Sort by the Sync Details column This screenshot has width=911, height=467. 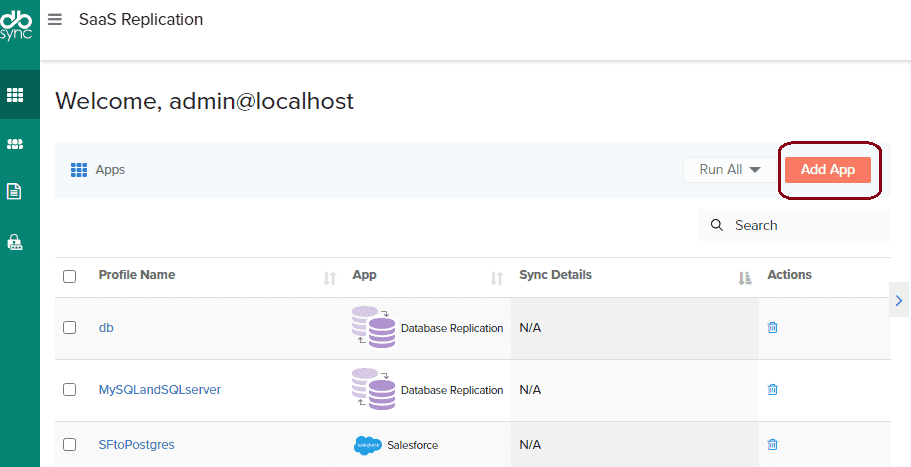743,279
